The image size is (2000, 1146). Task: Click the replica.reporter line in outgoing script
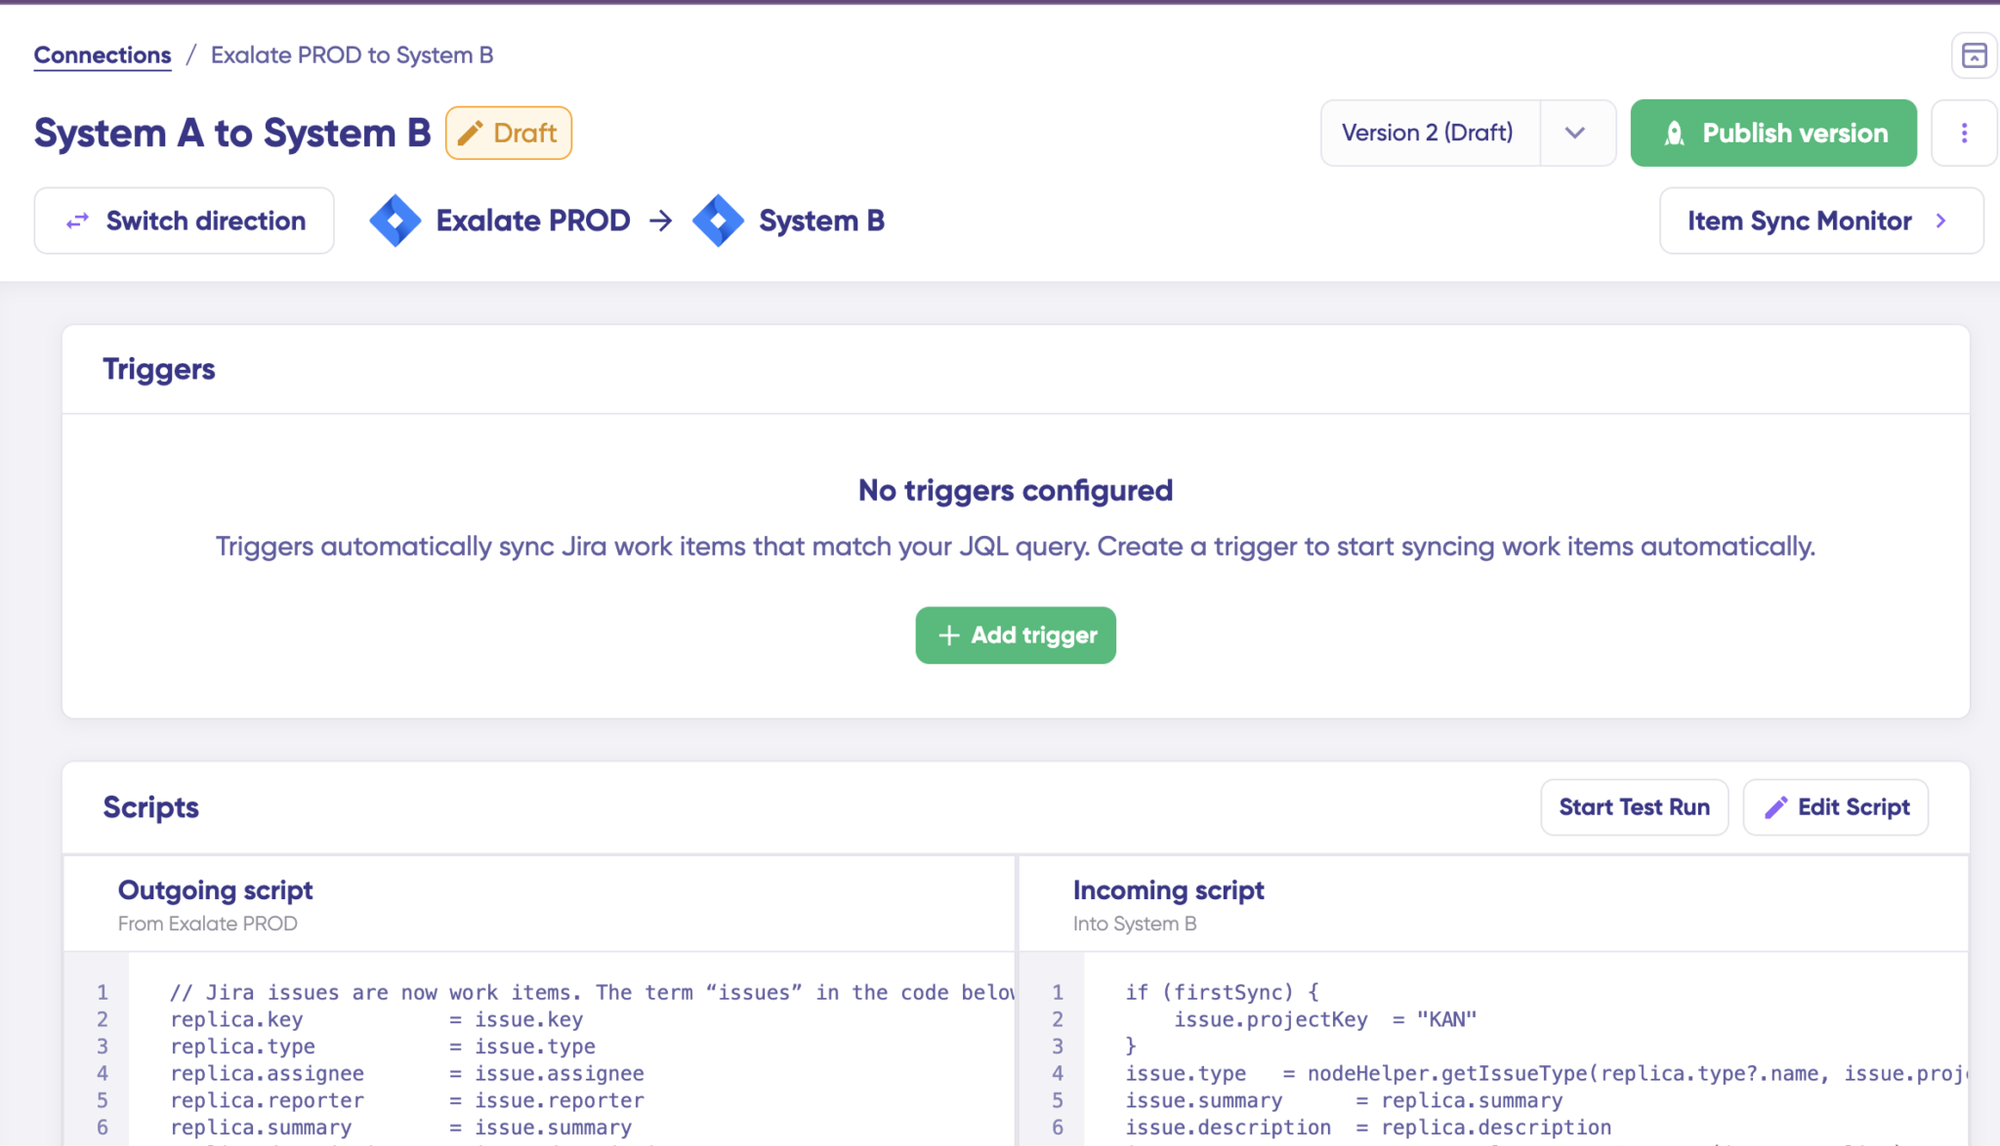point(407,1101)
